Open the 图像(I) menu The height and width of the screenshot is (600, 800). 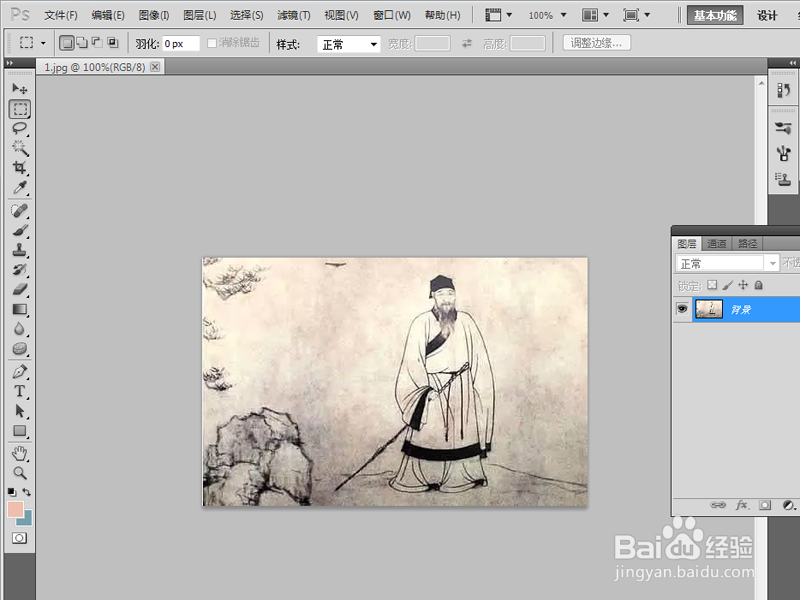(x=154, y=15)
